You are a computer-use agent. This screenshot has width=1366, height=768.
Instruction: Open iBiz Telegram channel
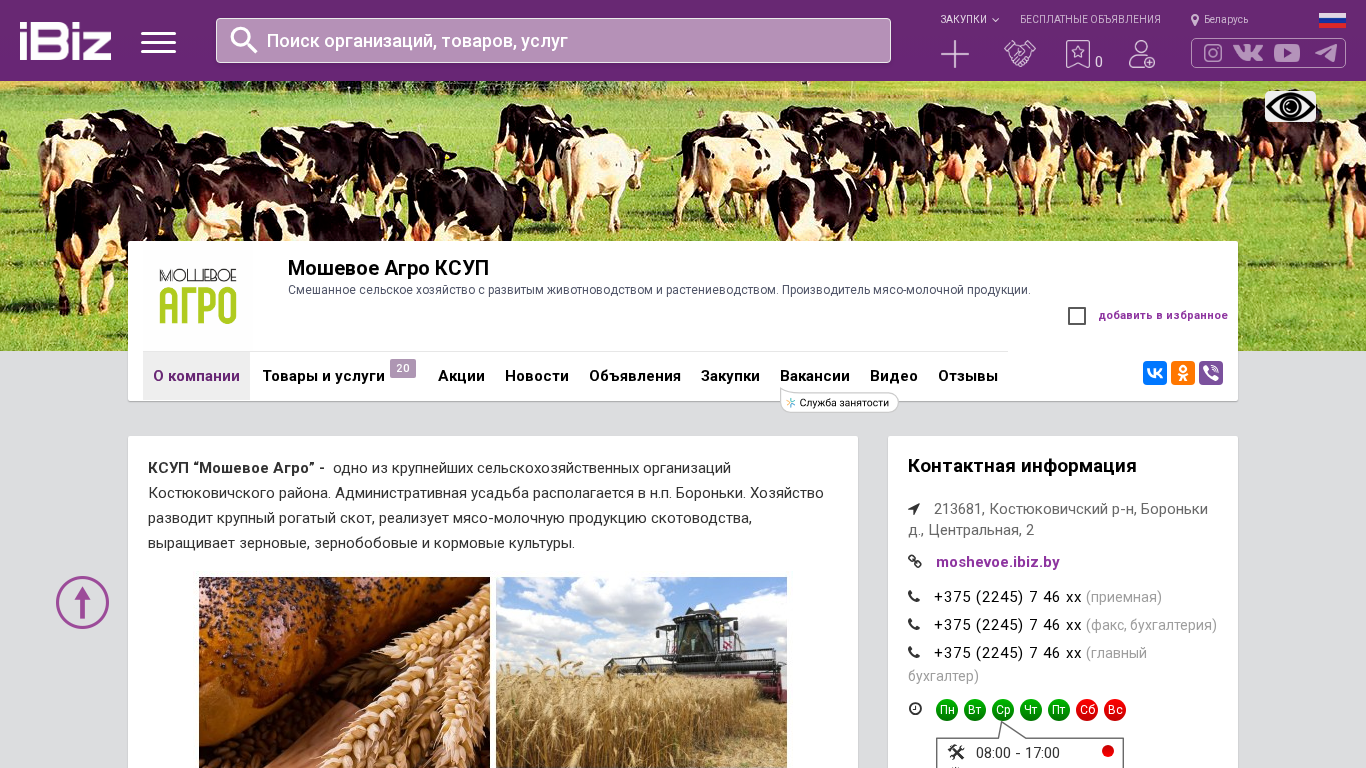coord(1326,53)
